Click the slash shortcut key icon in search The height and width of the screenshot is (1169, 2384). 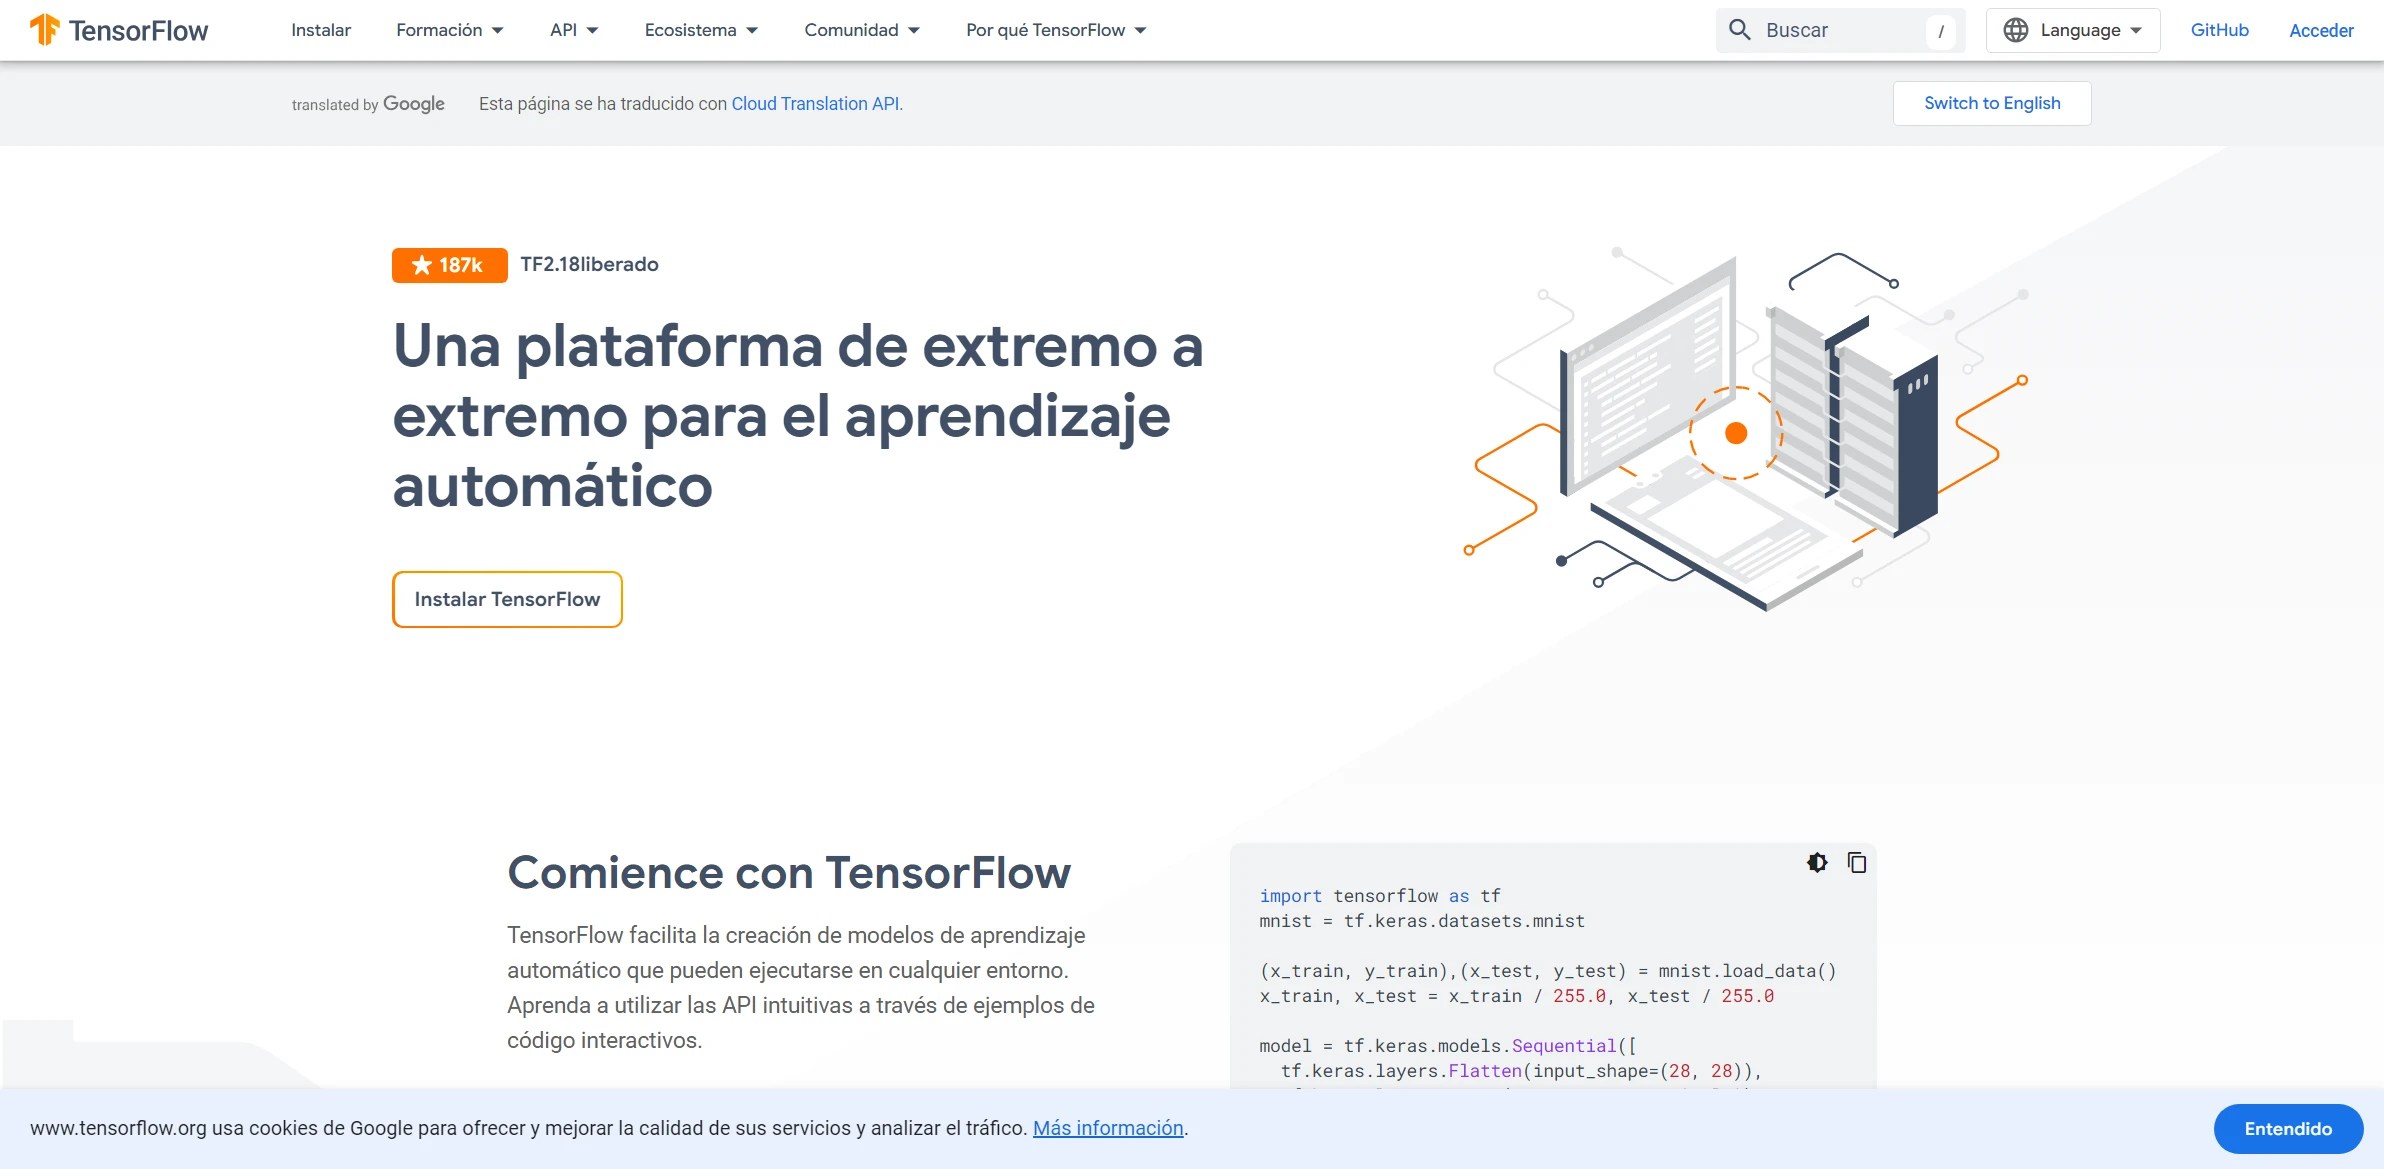(1940, 31)
